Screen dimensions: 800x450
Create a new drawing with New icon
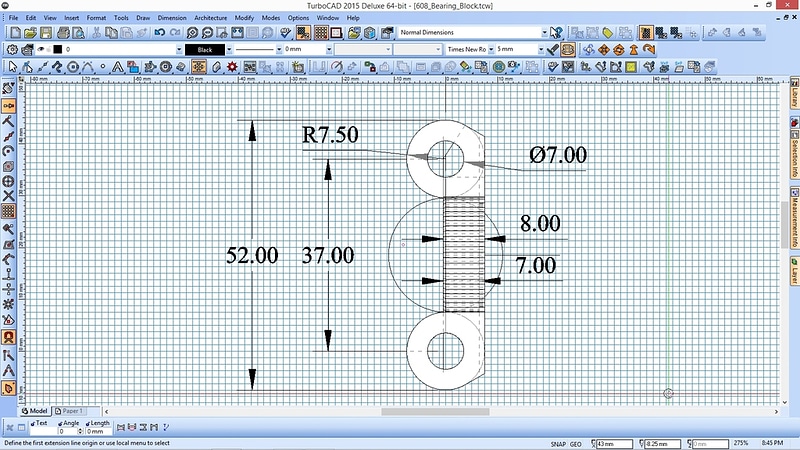pos(15,33)
